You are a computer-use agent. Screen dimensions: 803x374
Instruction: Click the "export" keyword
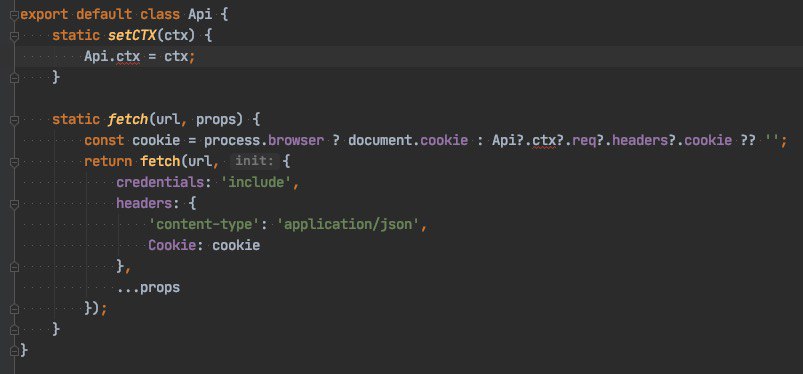point(44,15)
